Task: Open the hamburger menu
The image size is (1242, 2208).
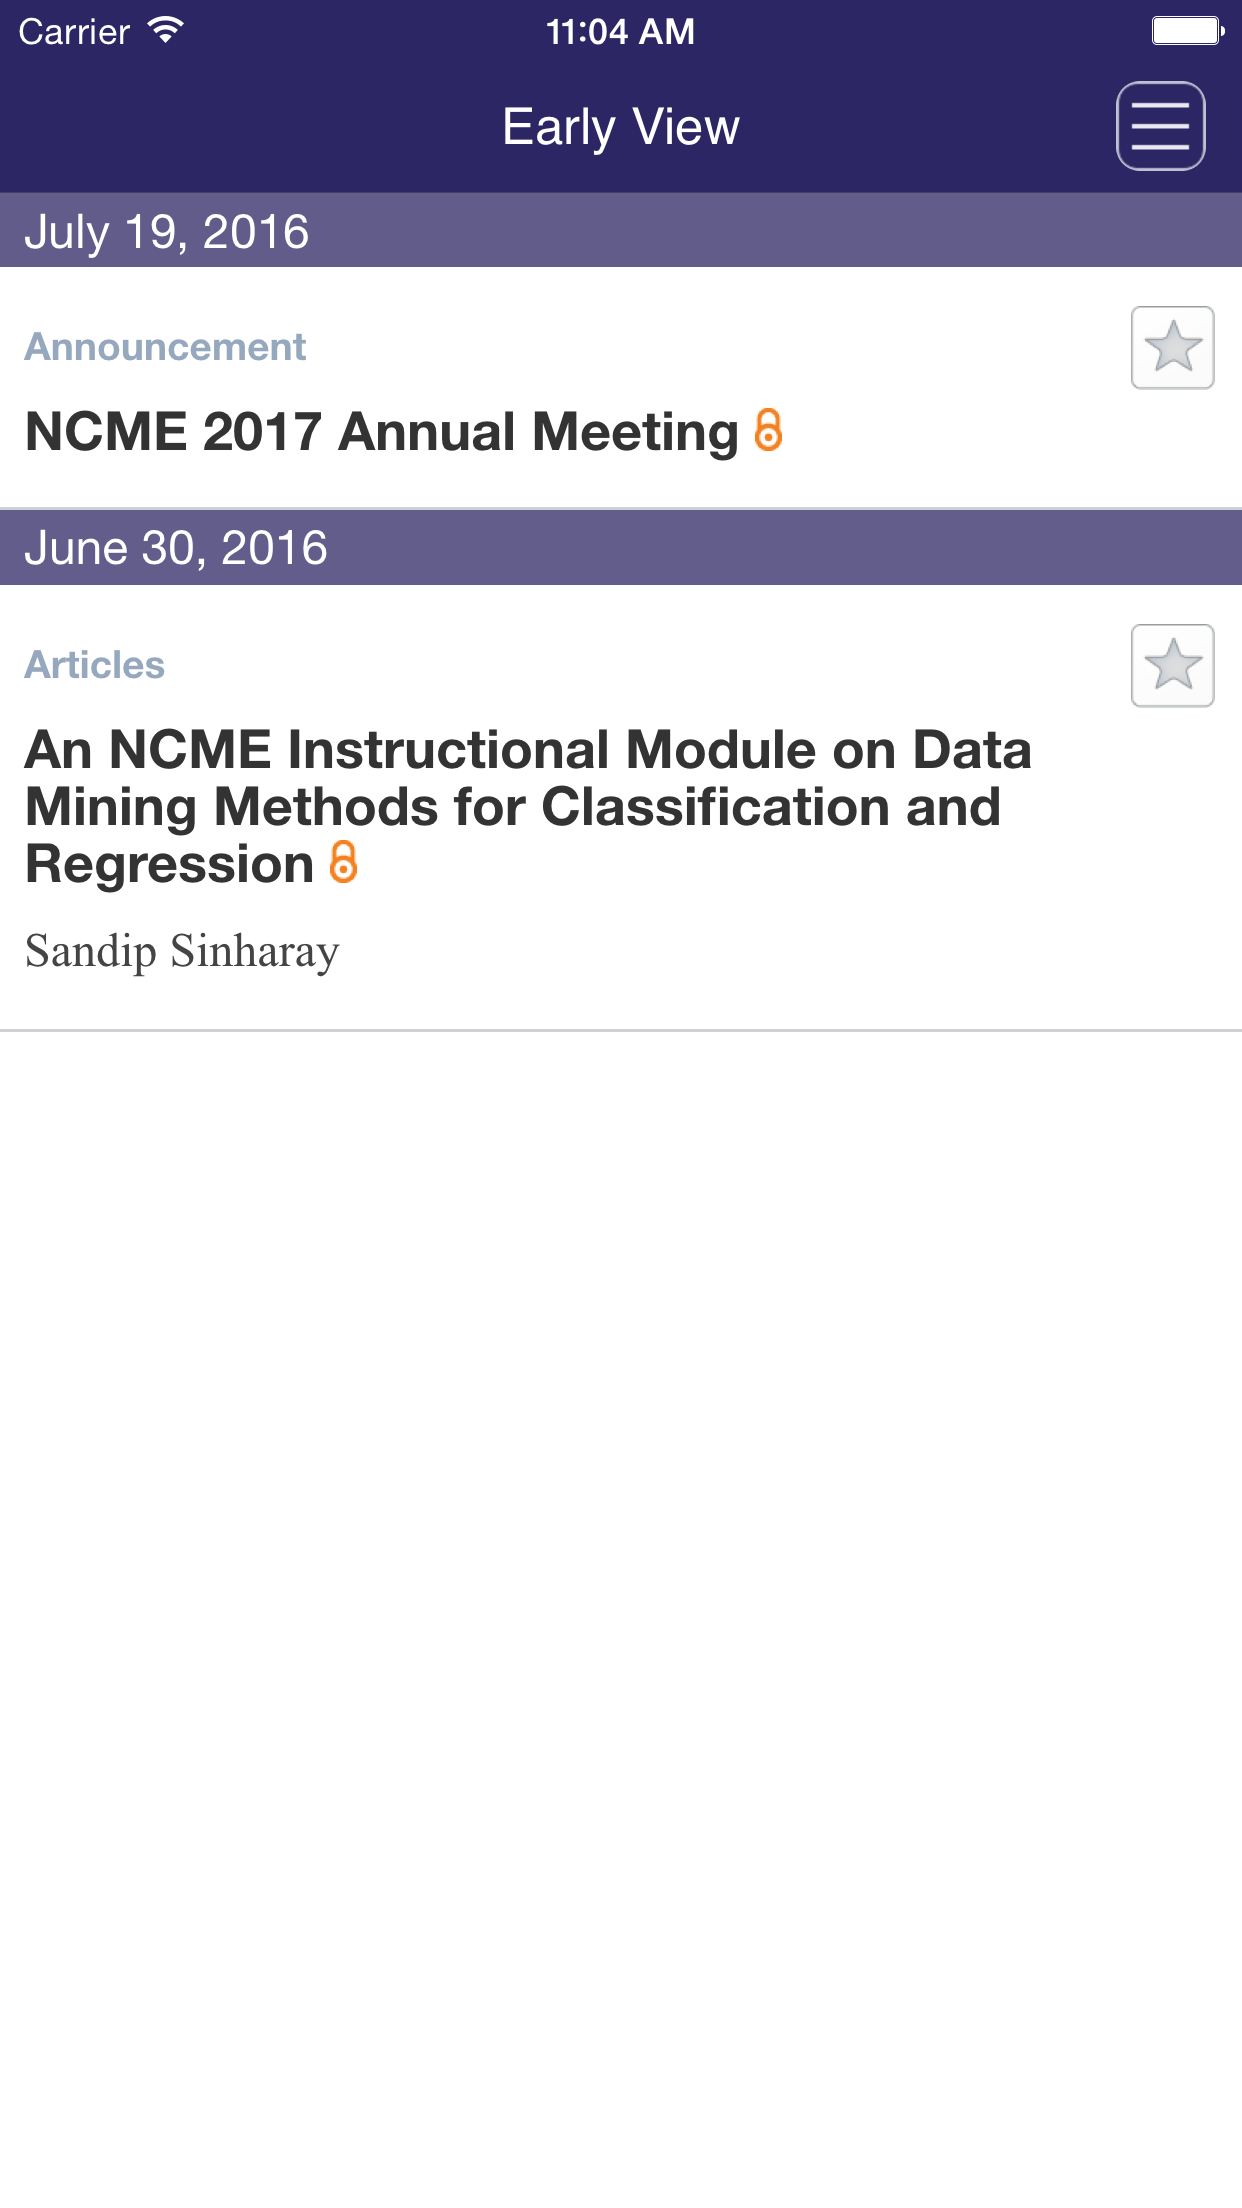Action: click(1160, 126)
